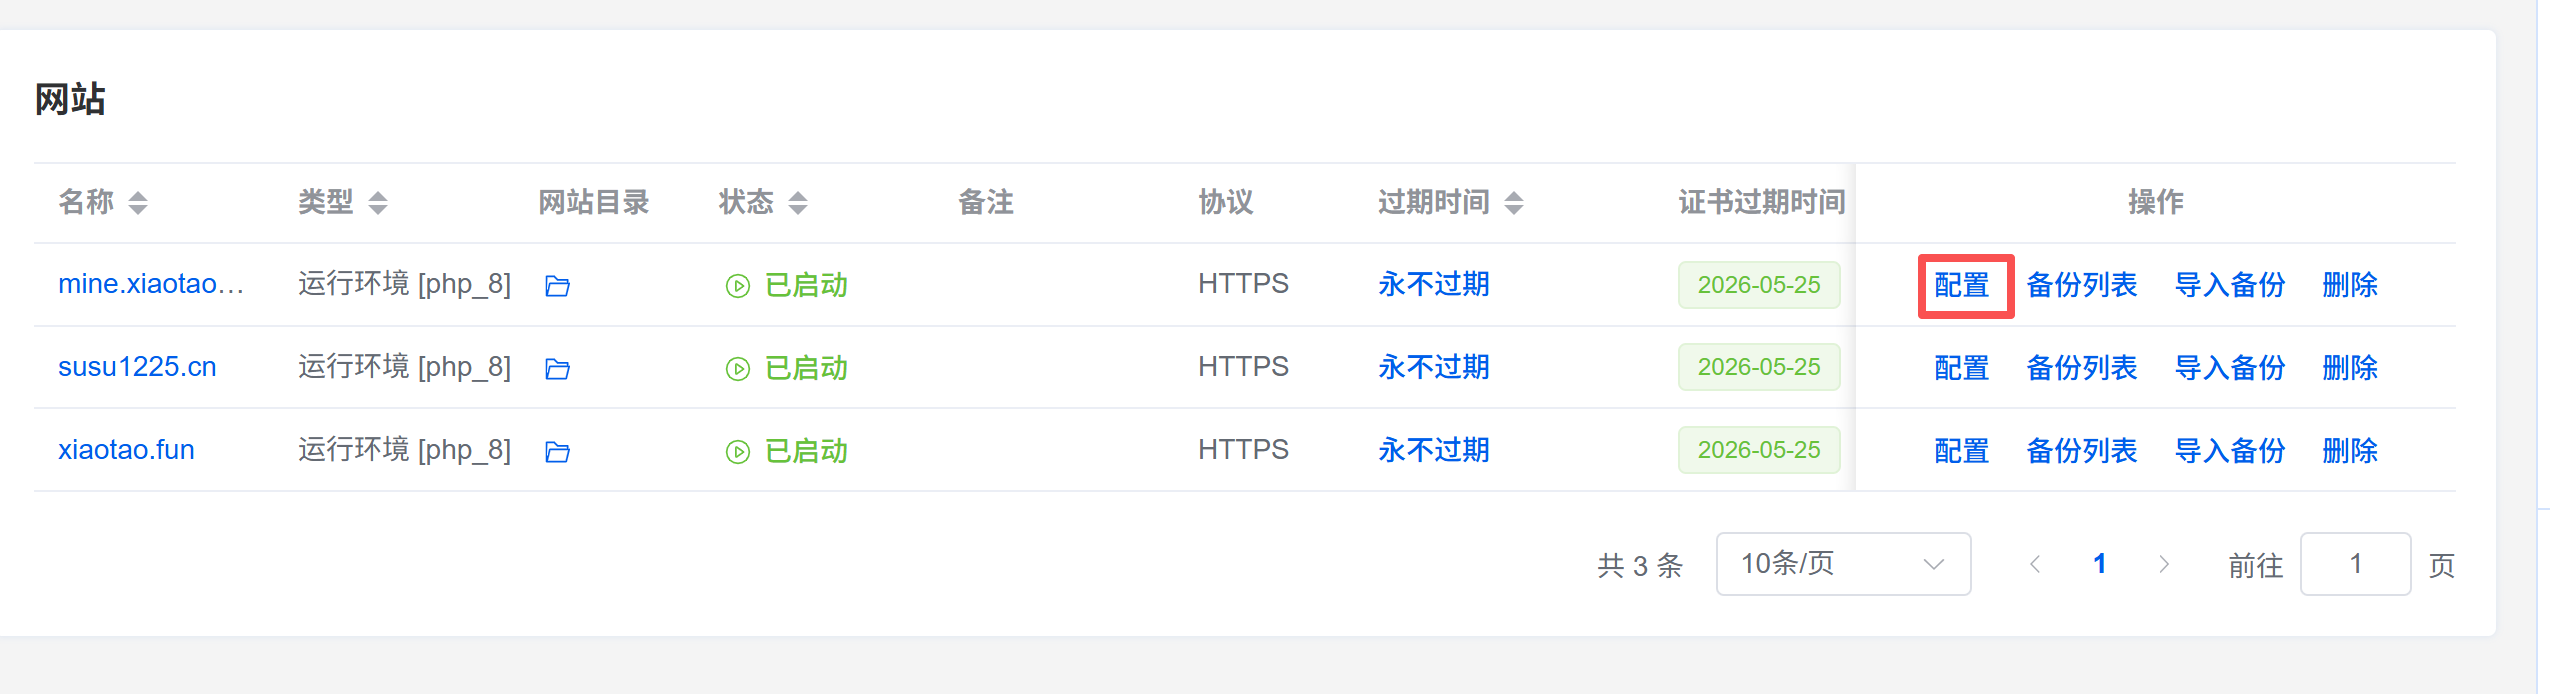Screen dimensions: 2550x694
Task: Sort by expiration time column arrows
Action: (x=1514, y=203)
